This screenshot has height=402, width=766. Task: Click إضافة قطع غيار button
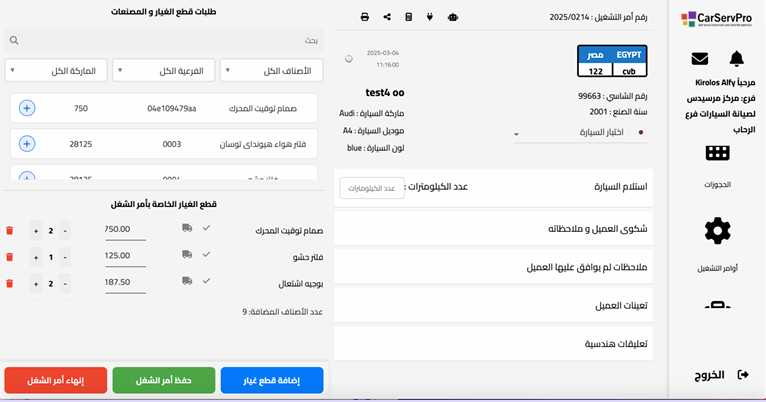point(272,381)
